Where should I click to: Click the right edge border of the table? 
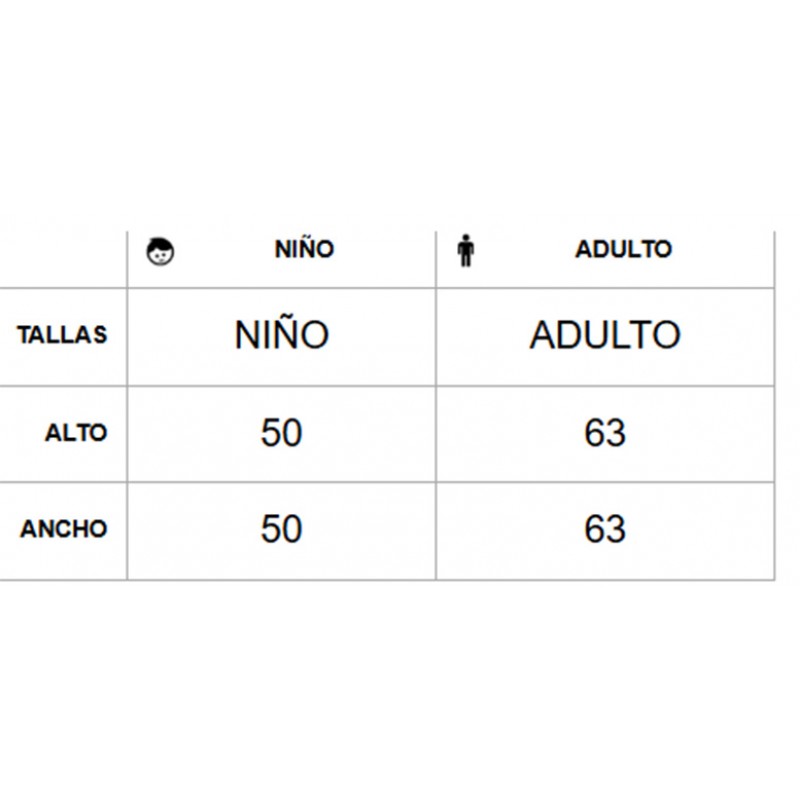pyautogui.click(x=774, y=406)
